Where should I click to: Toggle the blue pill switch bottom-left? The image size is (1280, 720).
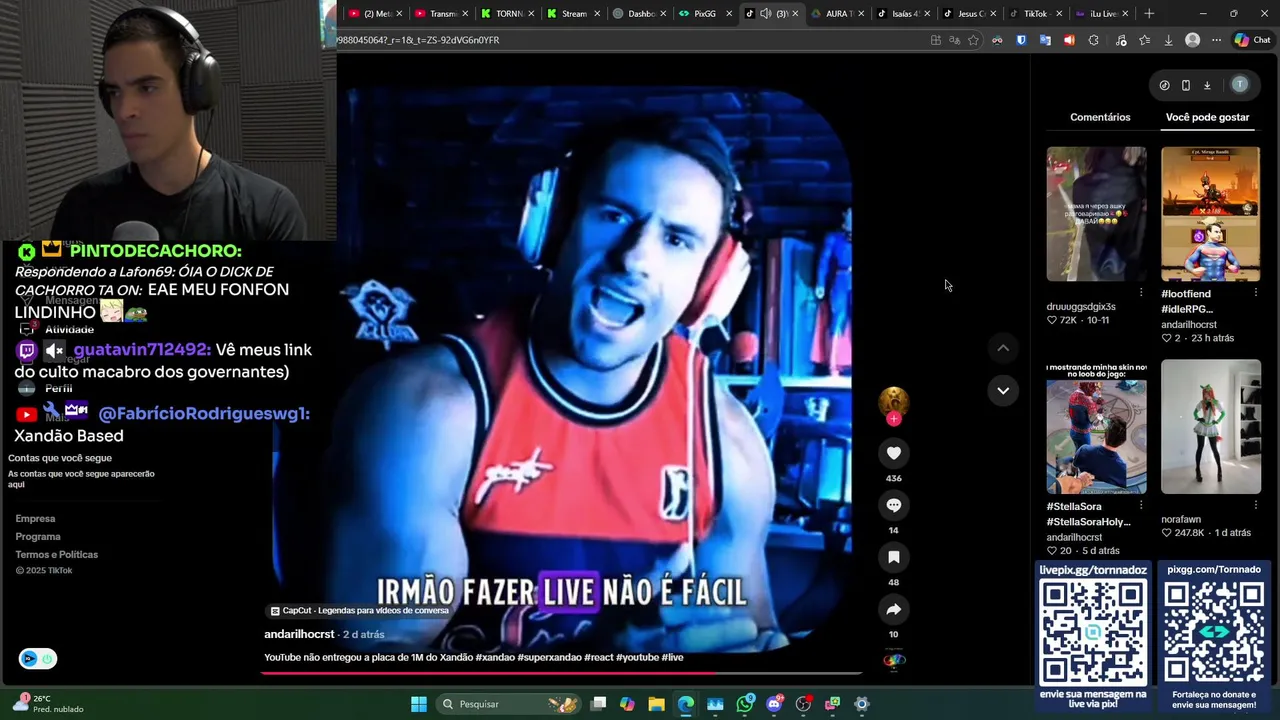[x=38, y=658]
